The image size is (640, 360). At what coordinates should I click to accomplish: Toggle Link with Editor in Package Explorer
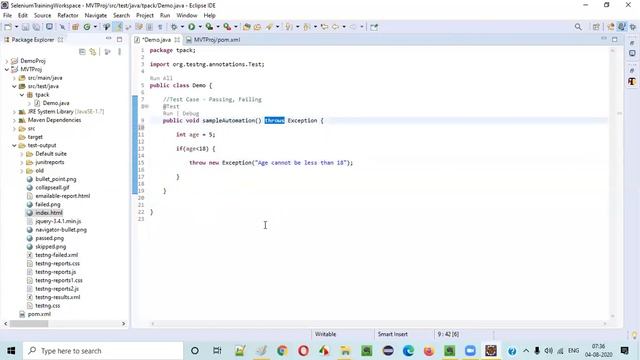coord(93,52)
